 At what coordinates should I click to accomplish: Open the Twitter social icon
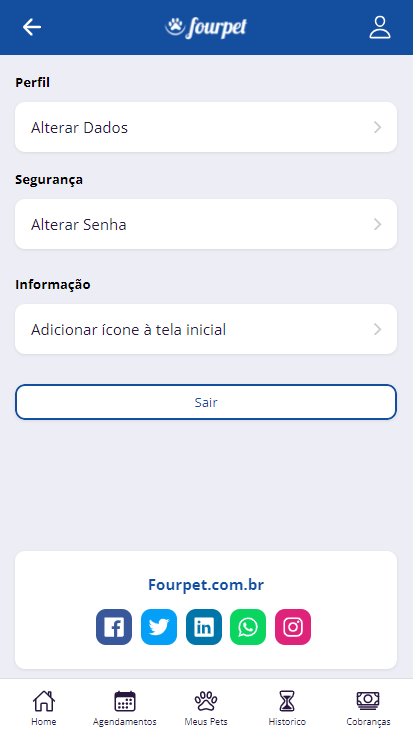159,627
